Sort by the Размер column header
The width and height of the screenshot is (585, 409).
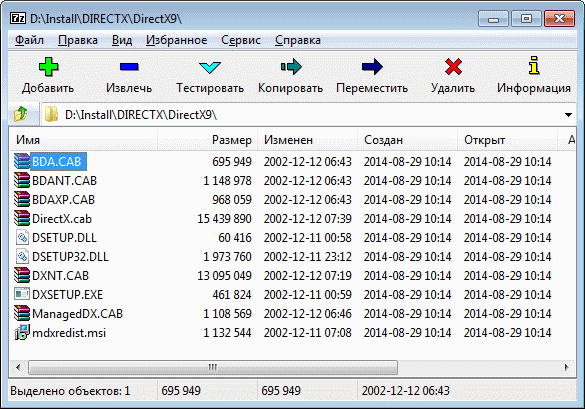click(207, 140)
